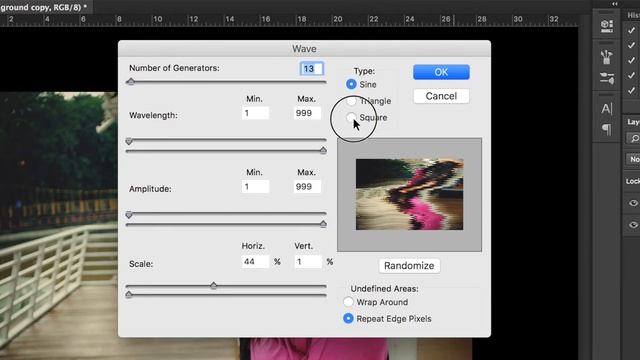The width and height of the screenshot is (640, 360).
Task: Click the 'Lock' label in Layers panel
Action: tap(633, 181)
